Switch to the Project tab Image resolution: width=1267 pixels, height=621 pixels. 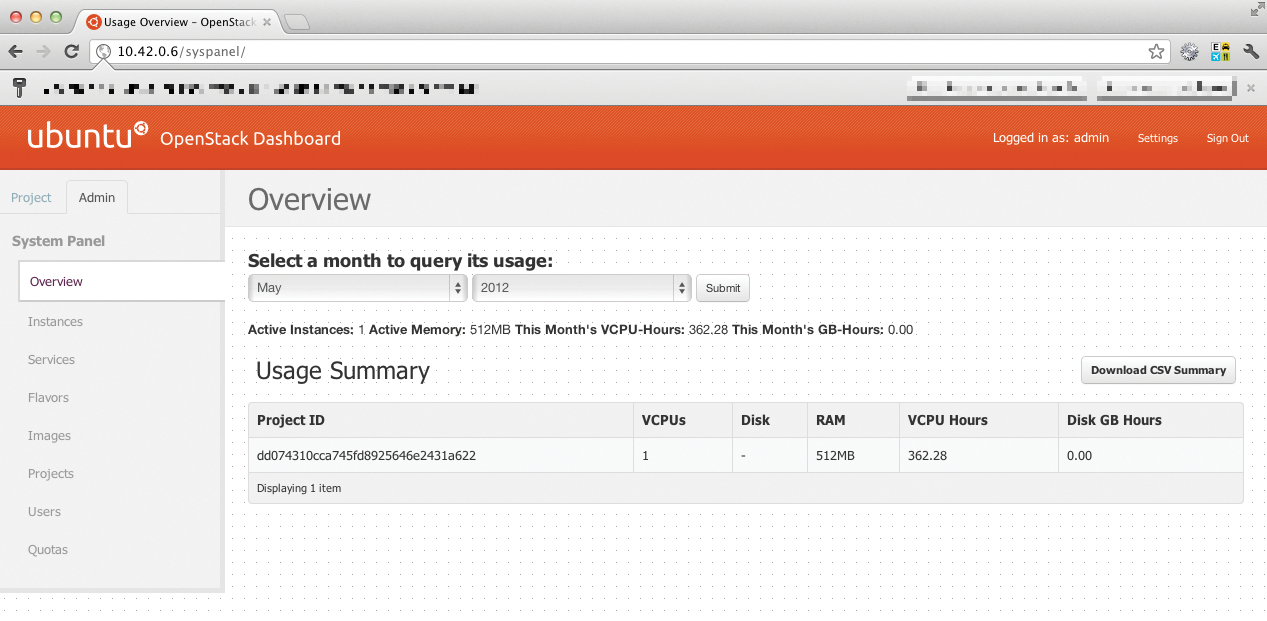(31, 197)
